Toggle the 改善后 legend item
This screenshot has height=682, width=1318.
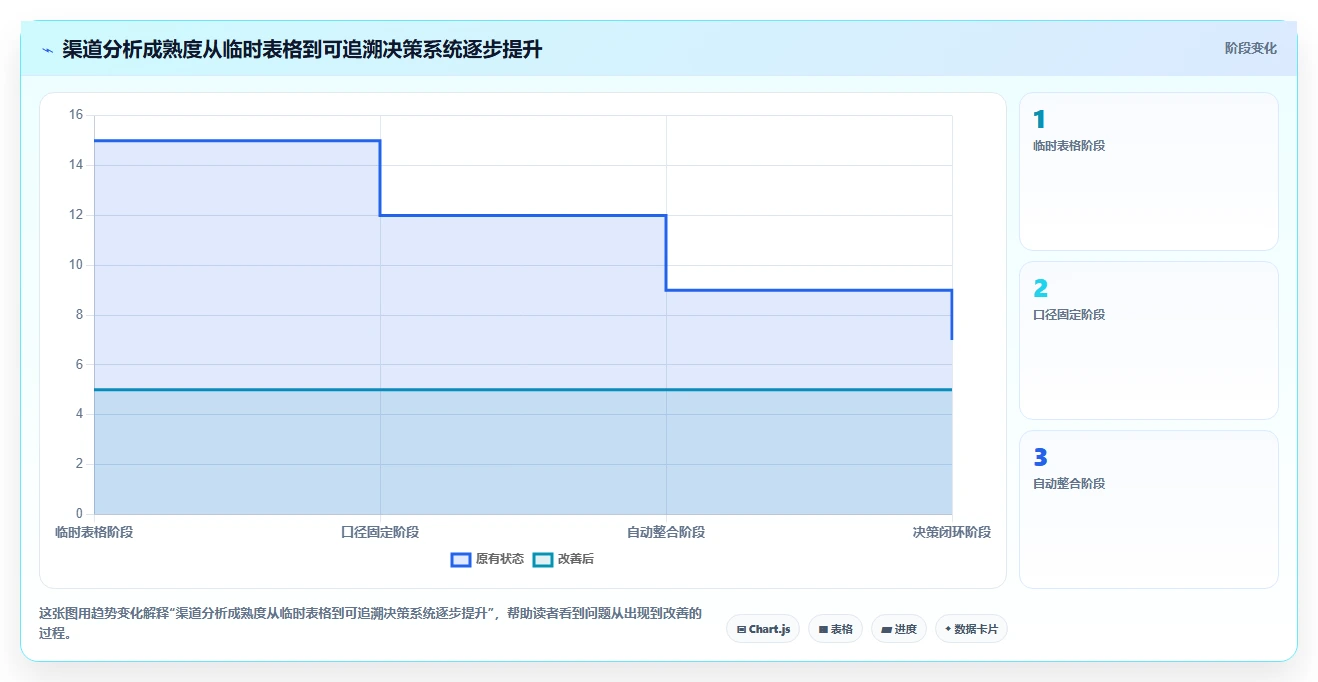pyautogui.click(x=563, y=559)
